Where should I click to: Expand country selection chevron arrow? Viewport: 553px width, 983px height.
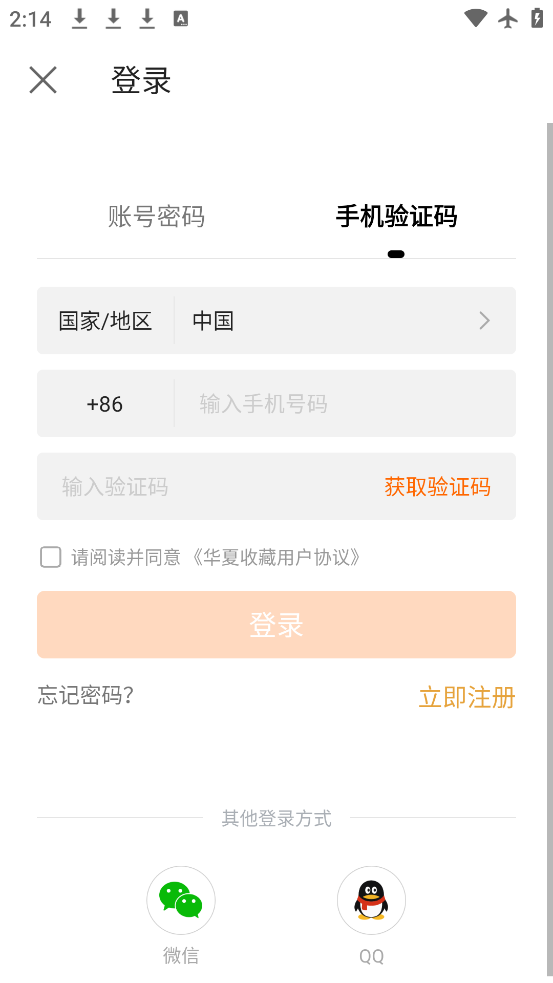pos(484,321)
